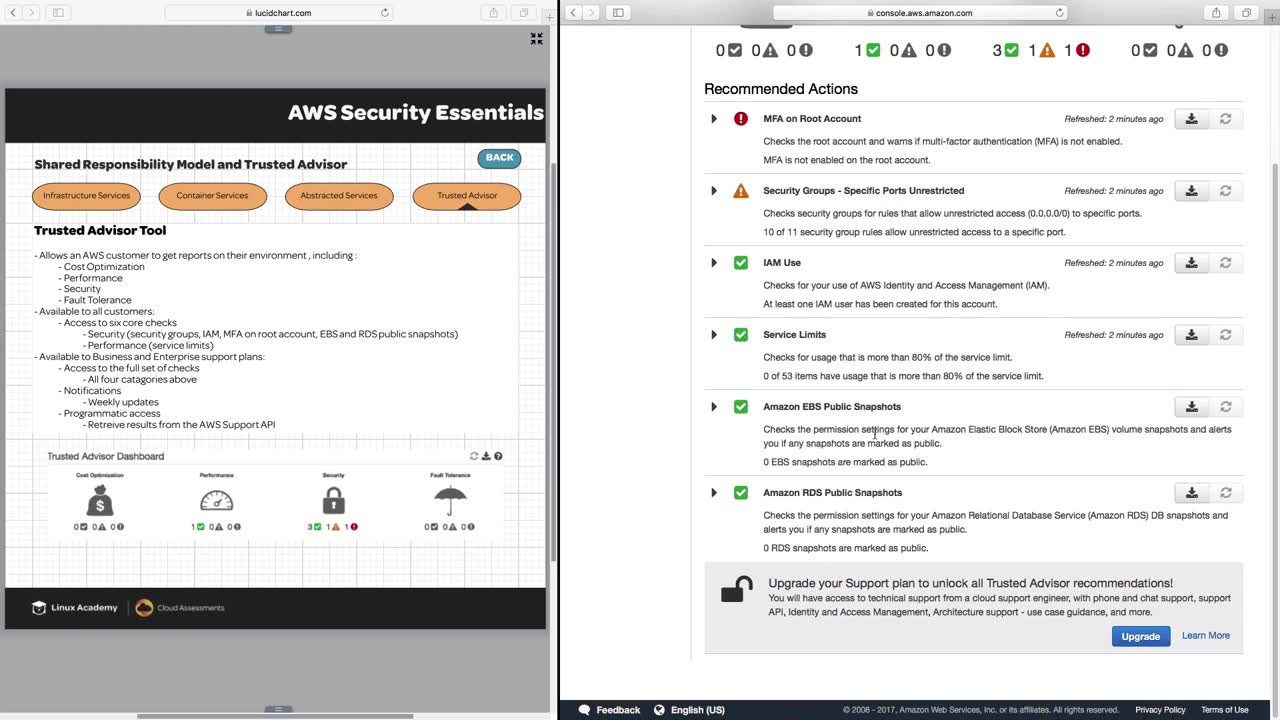Download the IAM Use check results

[1191, 263]
